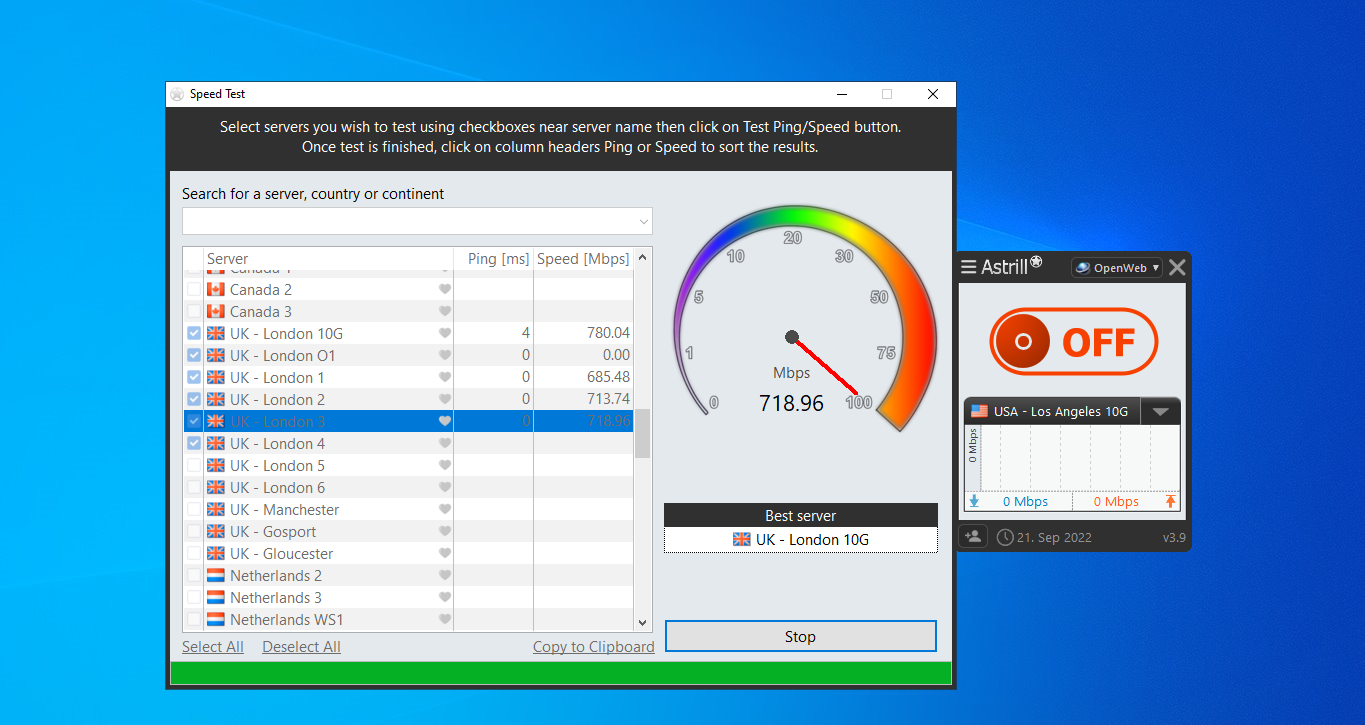Uncheck UK - London 10G checkbox
The width and height of the screenshot is (1365, 725).
(194, 334)
